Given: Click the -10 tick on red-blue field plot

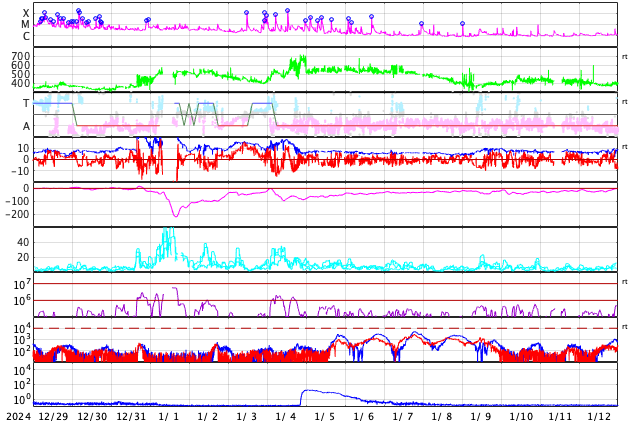Looking at the screenshot, I should (x=20, y=171).
